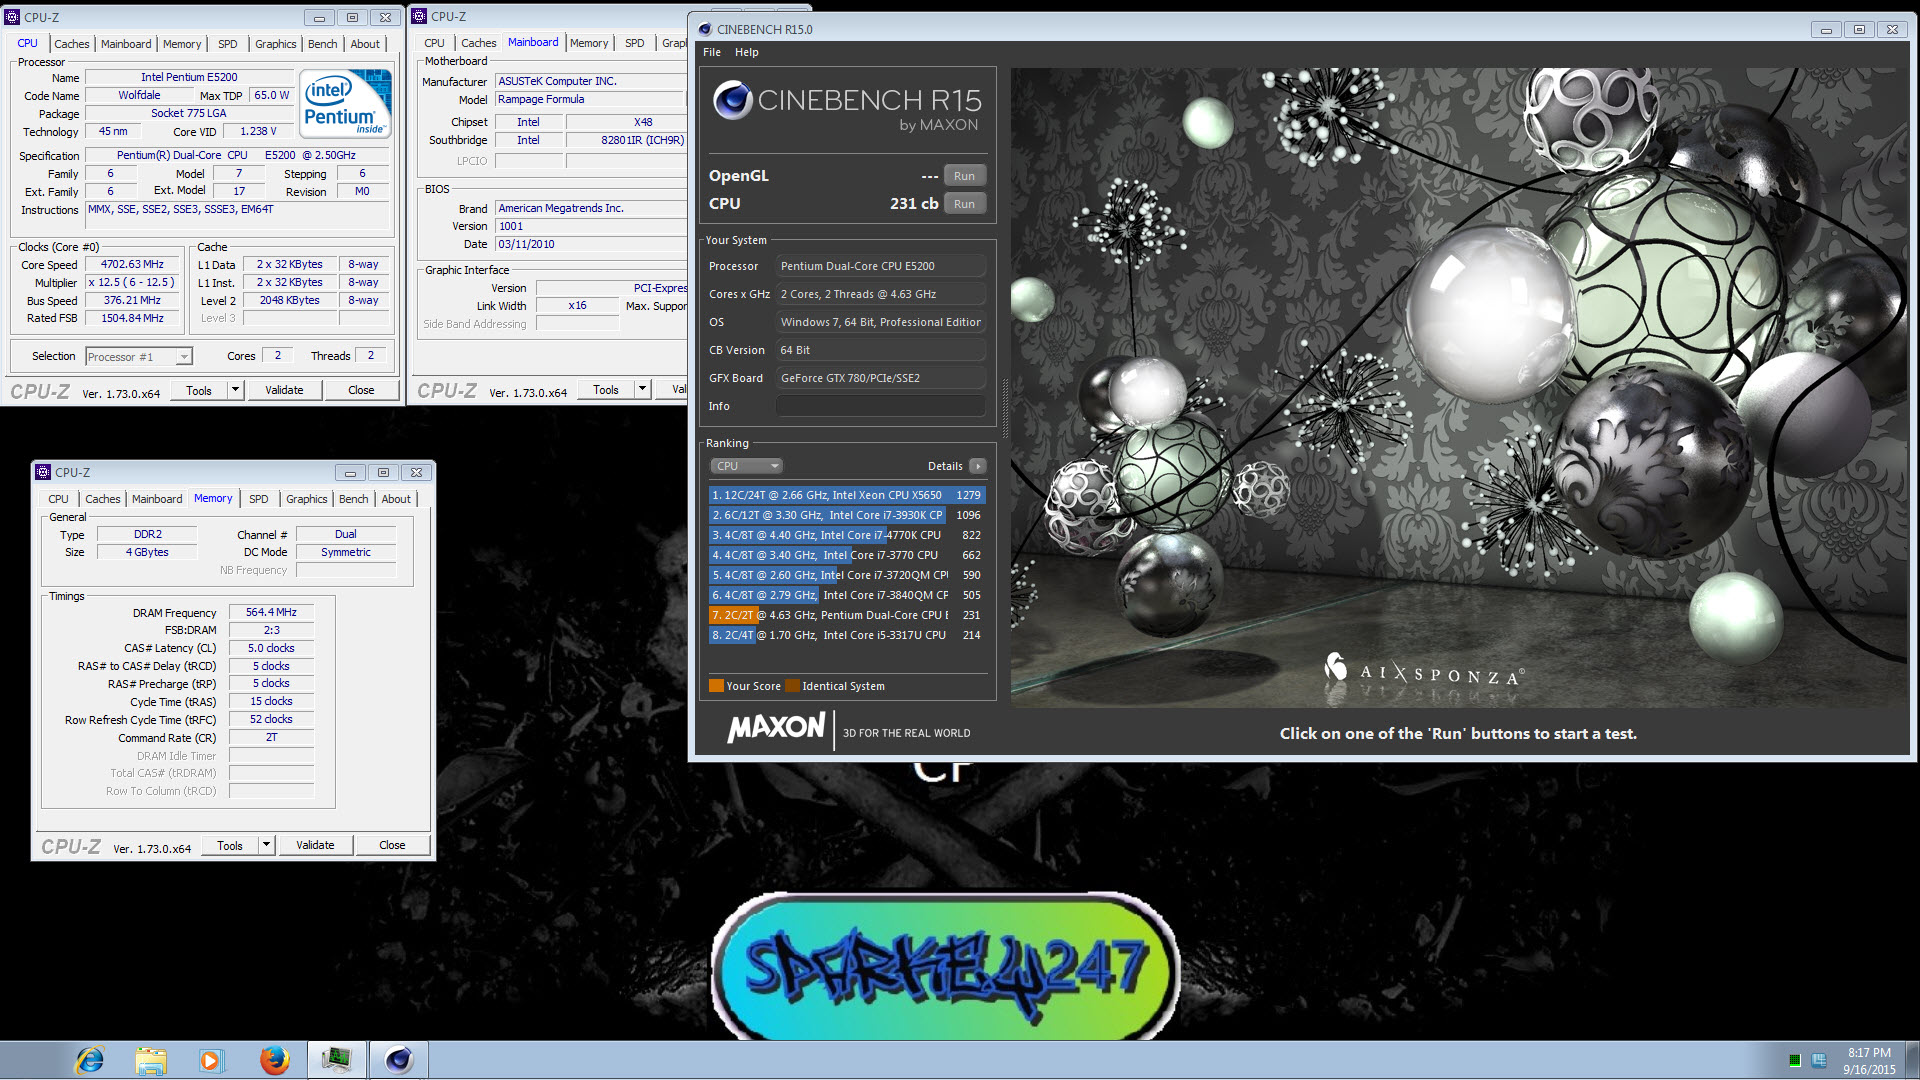Click the network icon in system tray
The height and width of the screenshot is (1080, 1920).
tap(1819, 1060)
